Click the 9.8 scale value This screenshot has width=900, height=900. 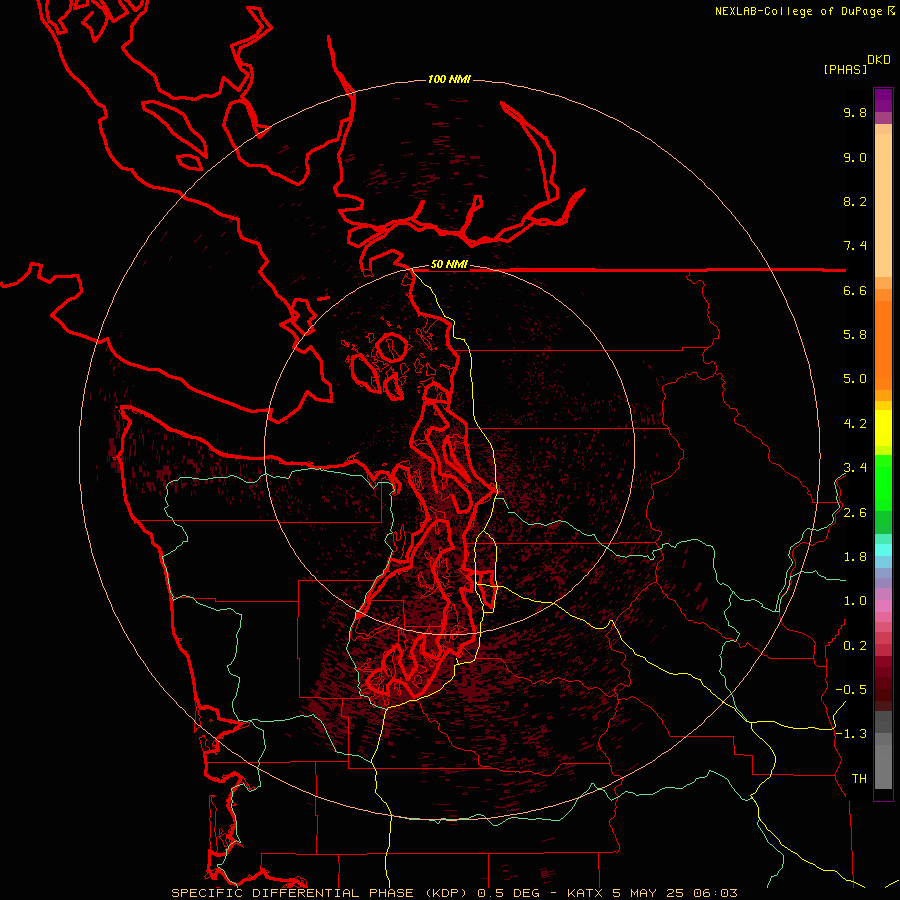(855, 112)
